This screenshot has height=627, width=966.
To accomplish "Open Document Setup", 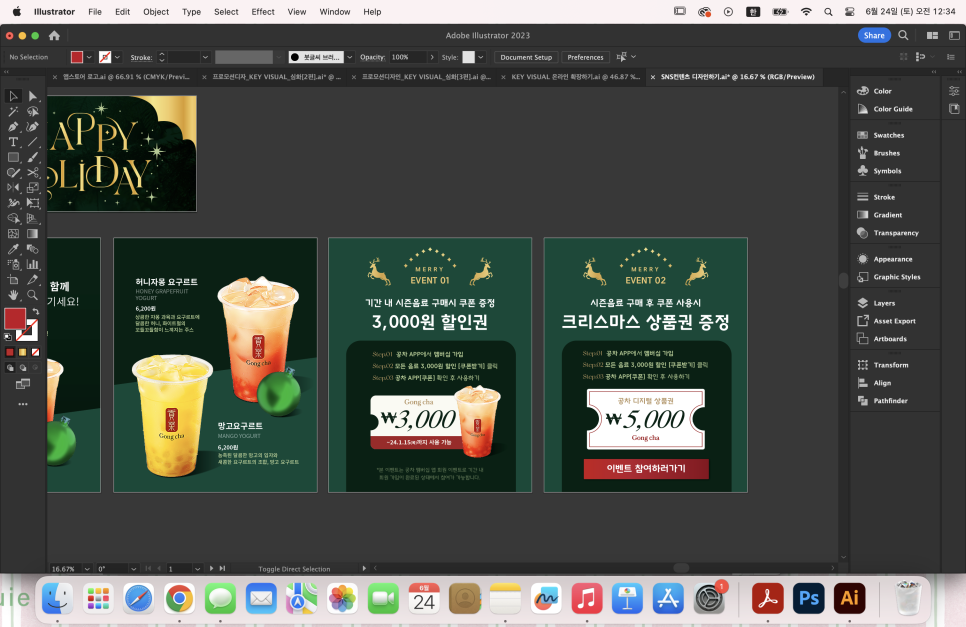I will click(x=526, y=57).
